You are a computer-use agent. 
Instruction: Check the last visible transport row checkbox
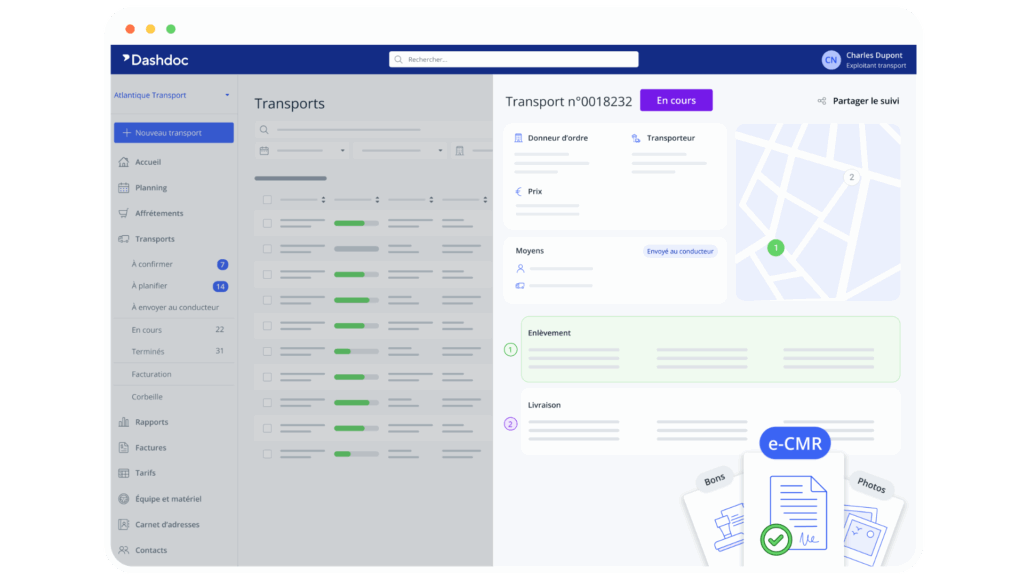267,455
